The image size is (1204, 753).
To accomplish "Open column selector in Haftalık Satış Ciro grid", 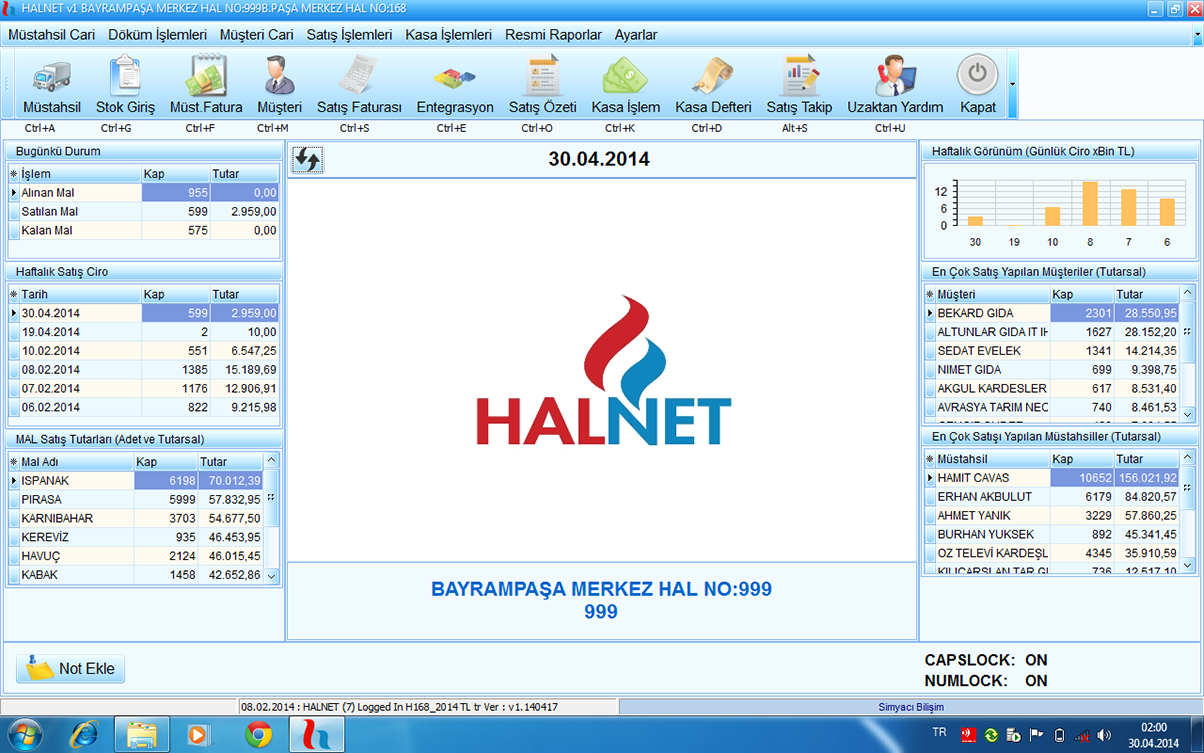I will point(14,294).
